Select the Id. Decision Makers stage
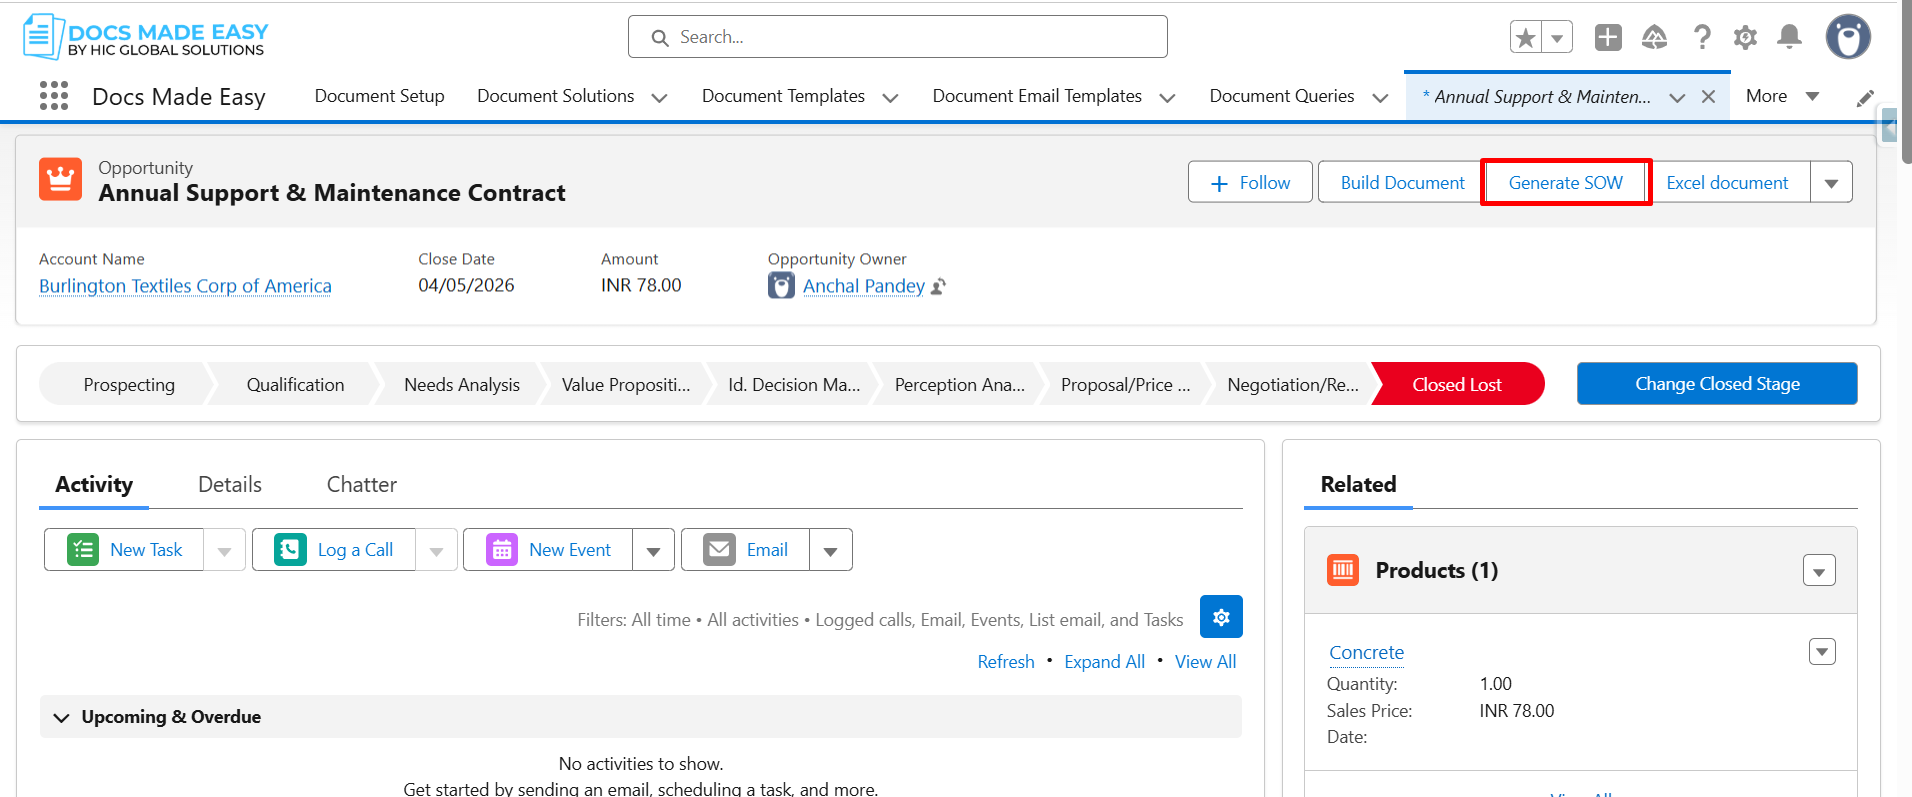This screenshot has width=1912, height=797. 794,385
